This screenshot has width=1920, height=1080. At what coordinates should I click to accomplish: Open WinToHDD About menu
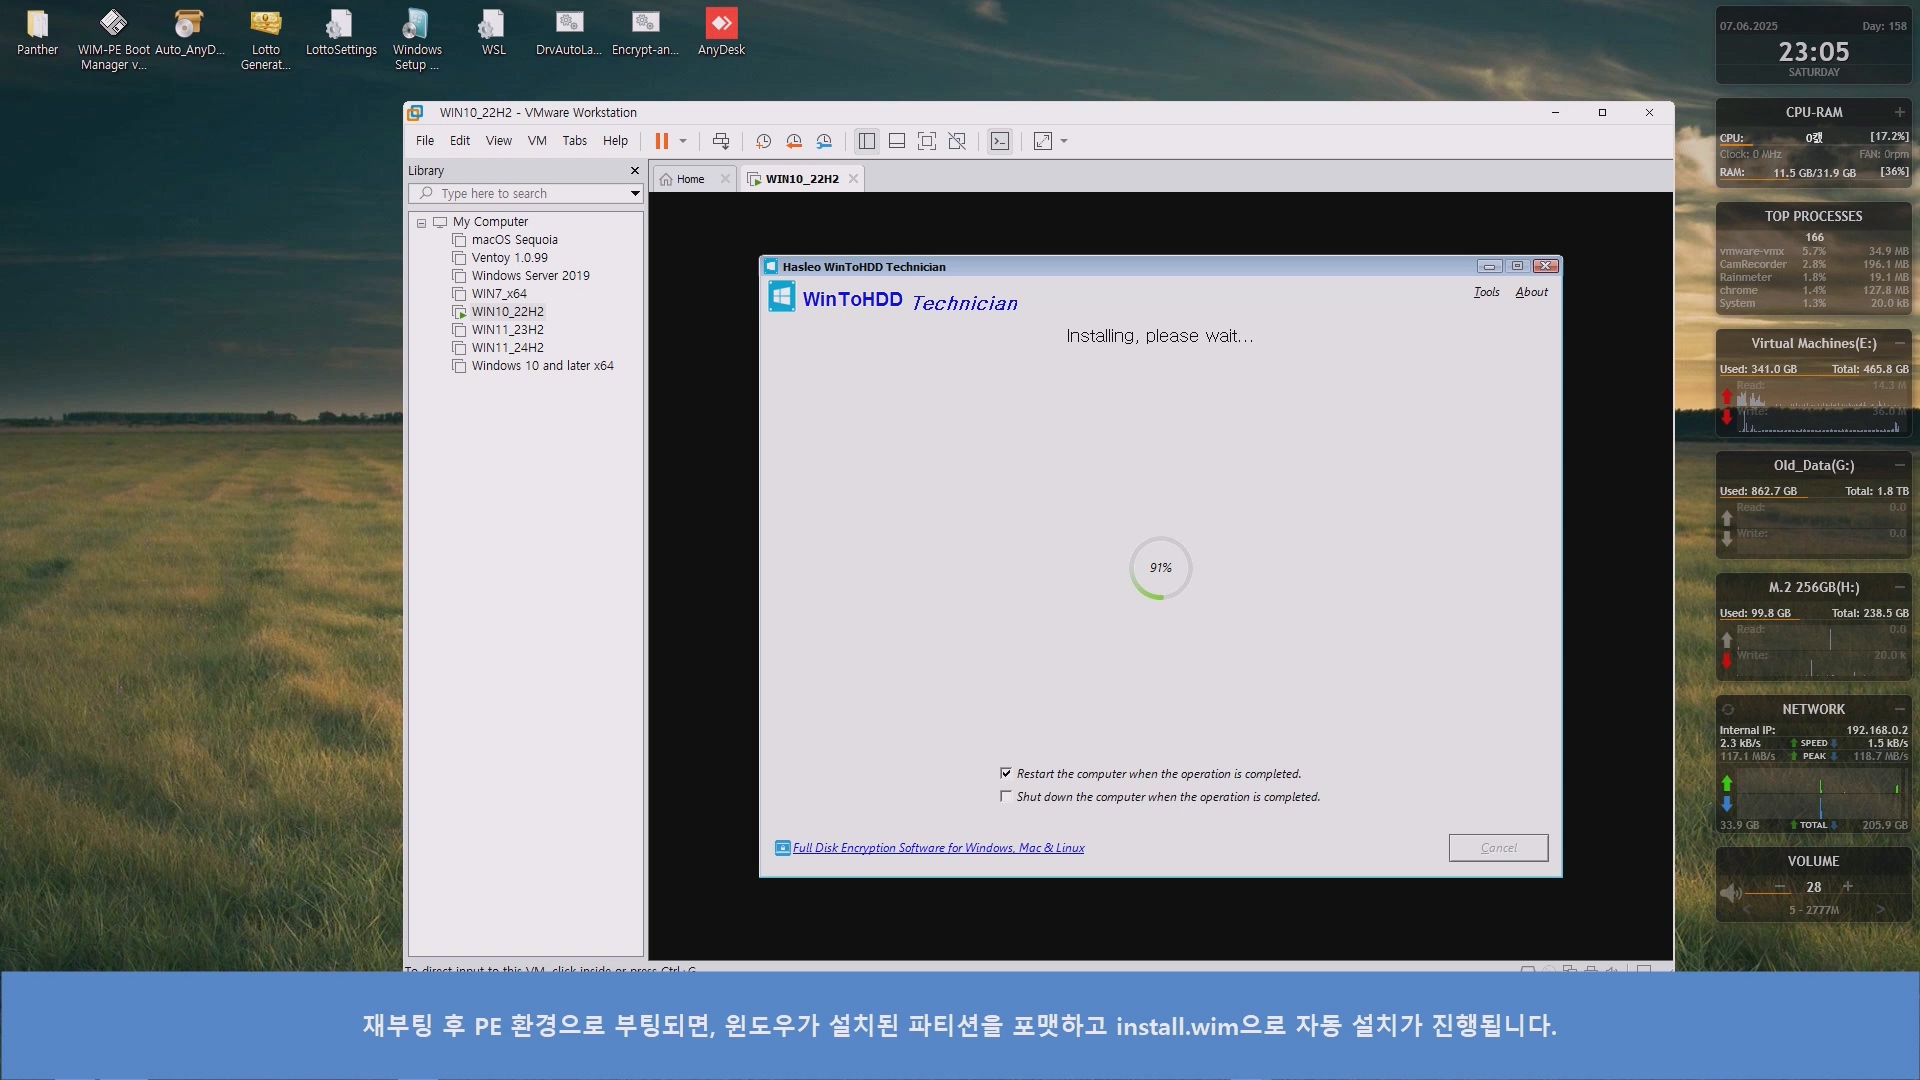pyautogui.click(x=1531, y=292)
